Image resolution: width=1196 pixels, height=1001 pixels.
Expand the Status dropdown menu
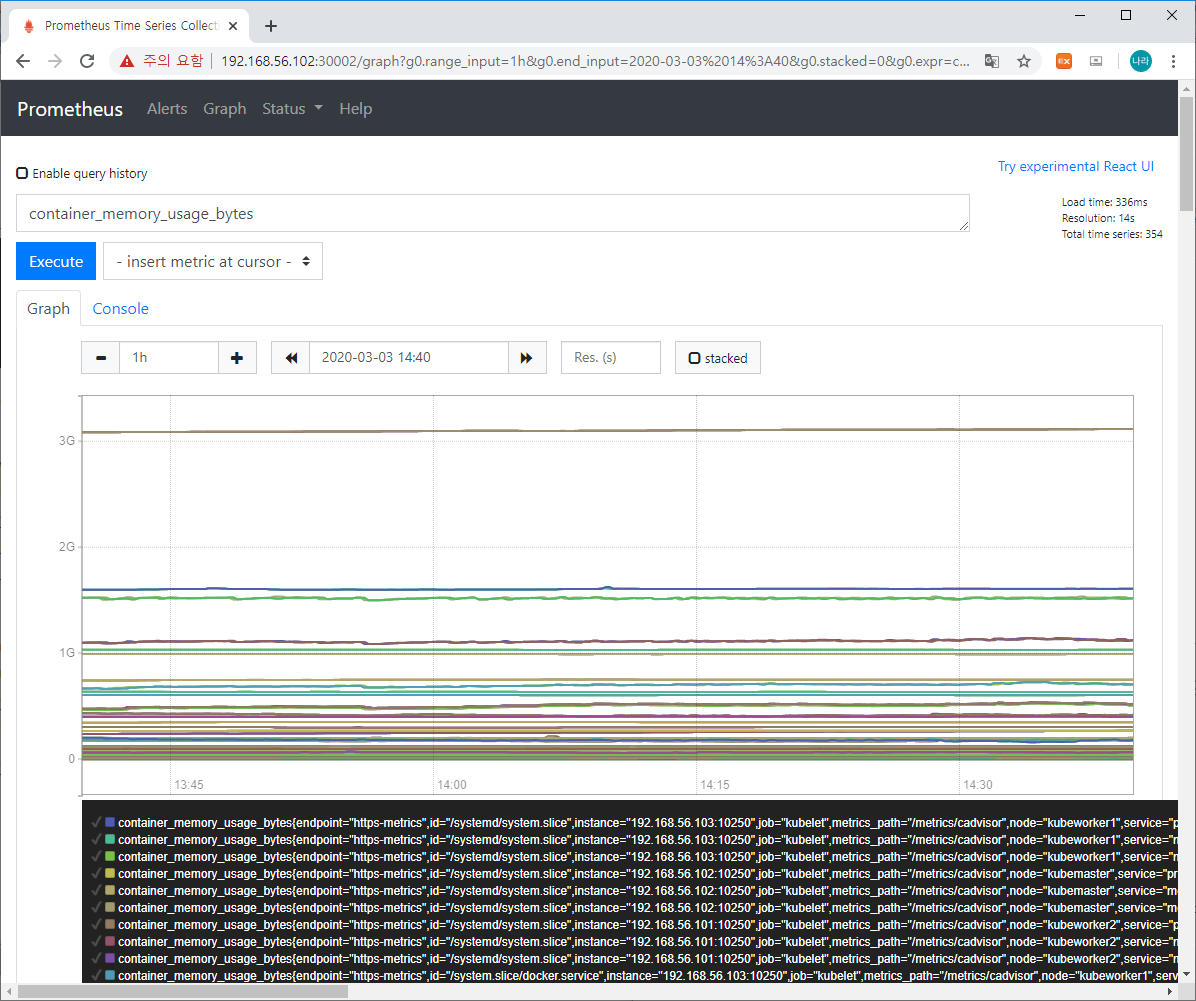(x=292, y=108)
